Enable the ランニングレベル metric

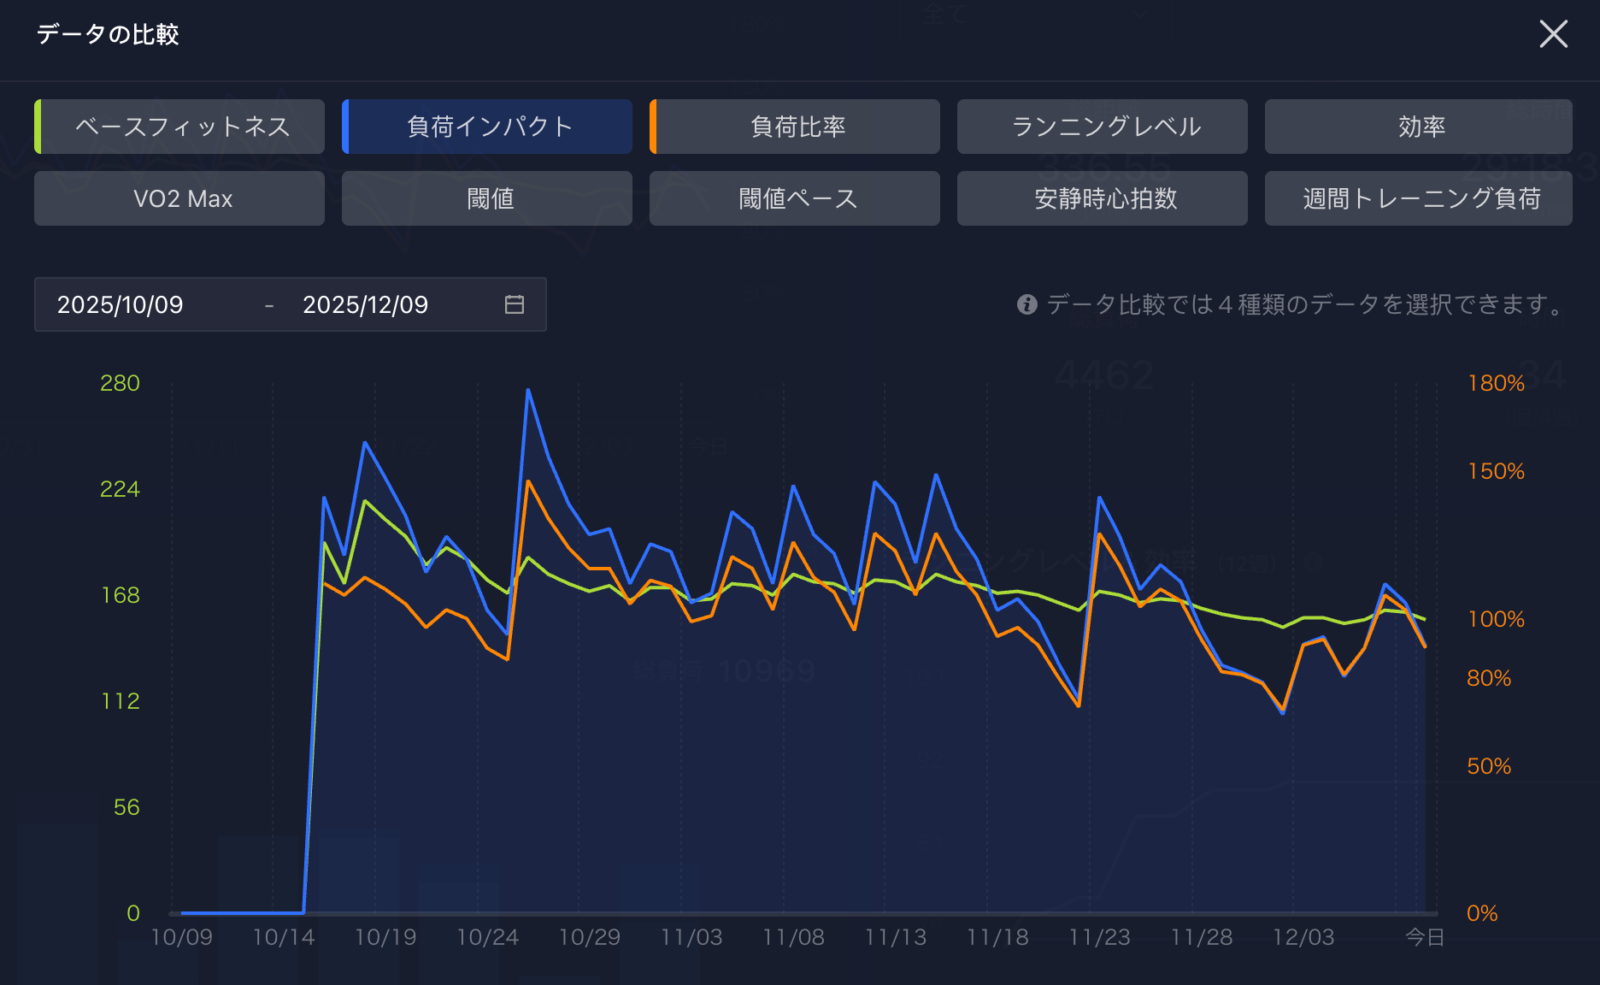click(1102, 127)
